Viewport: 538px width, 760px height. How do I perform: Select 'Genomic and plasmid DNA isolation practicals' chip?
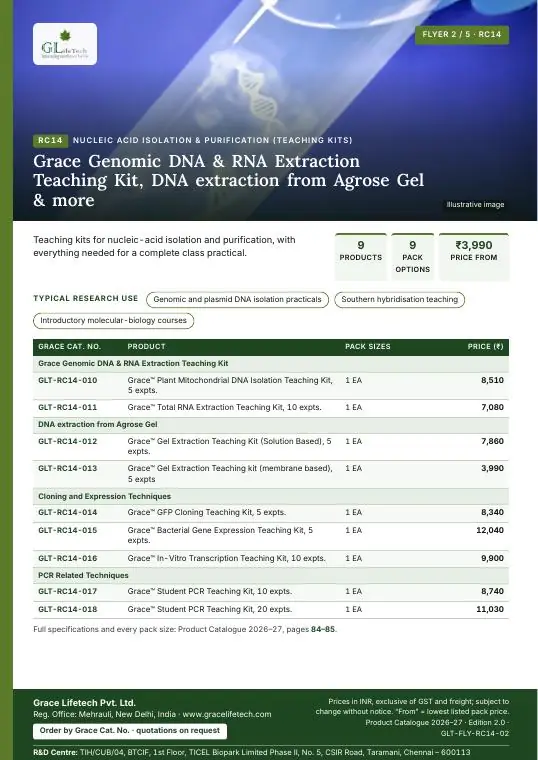pyautogui.click(x=237, y=300)
